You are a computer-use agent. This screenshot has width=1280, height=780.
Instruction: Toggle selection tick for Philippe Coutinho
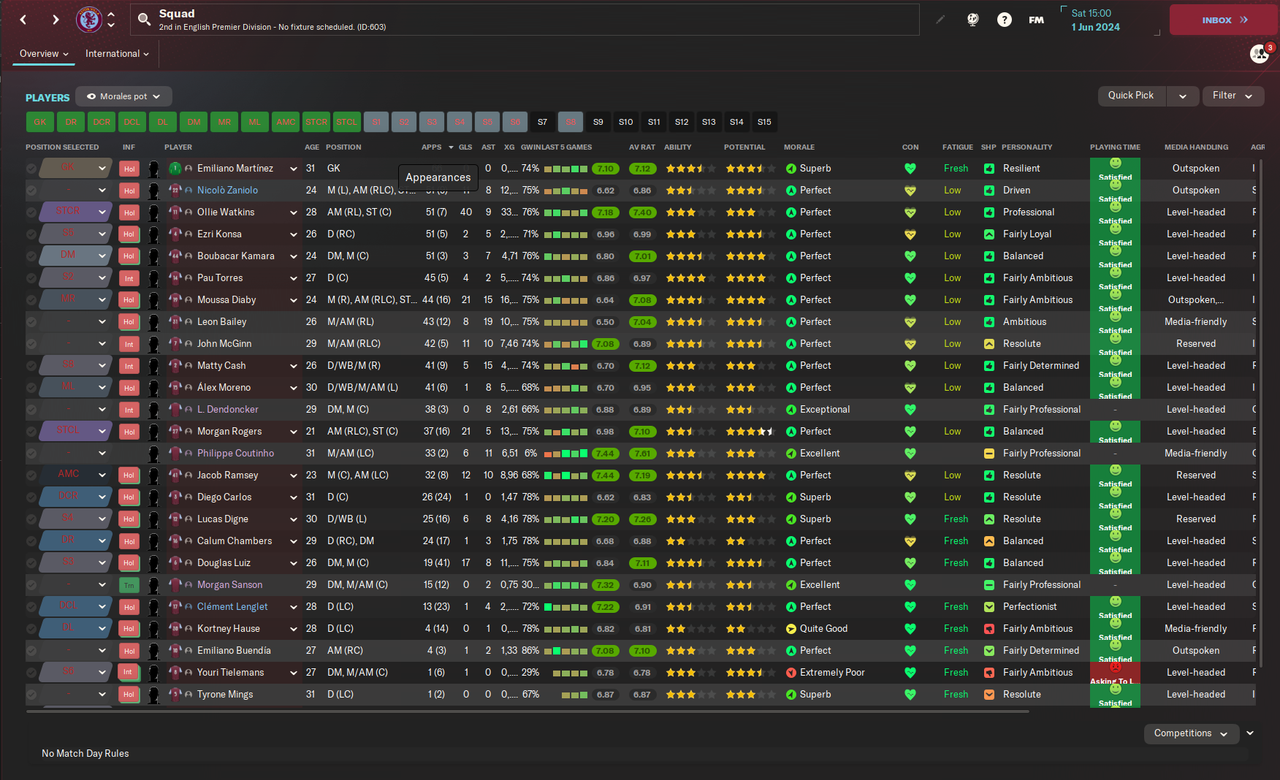(x=31, y=453)
